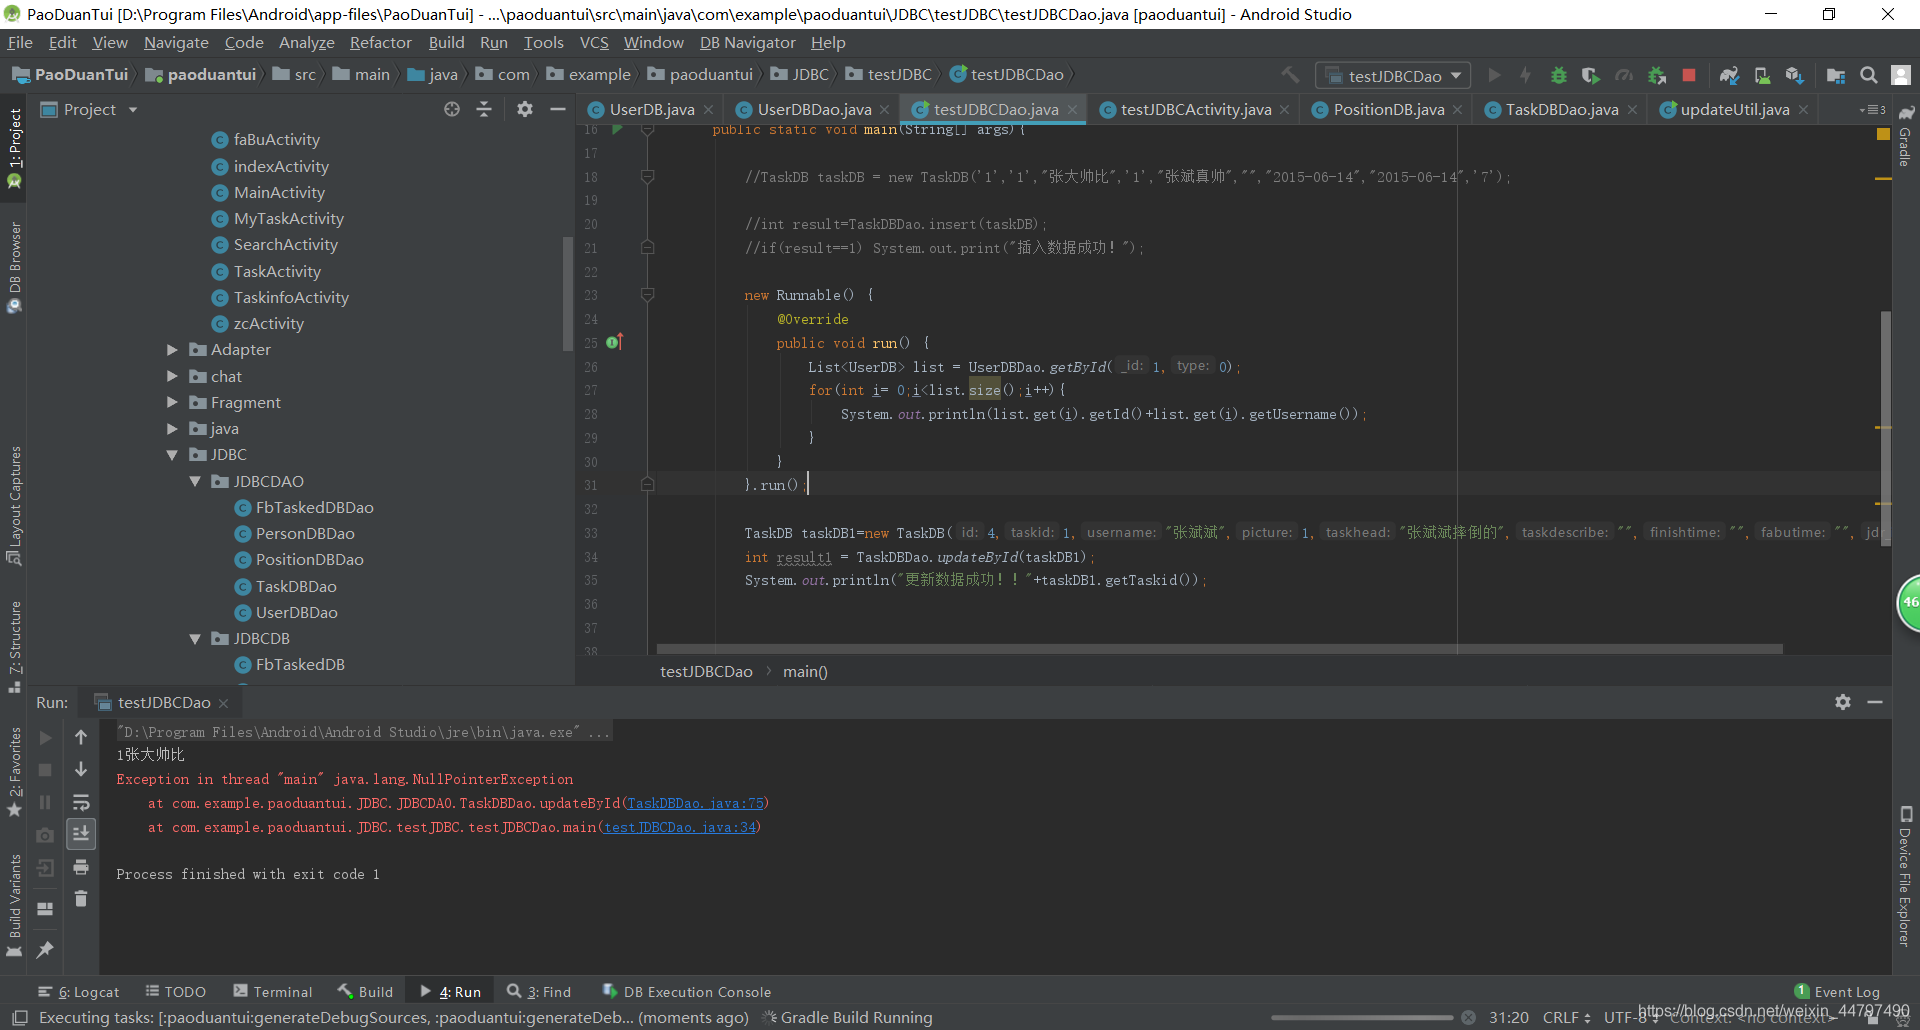Viewport: 1920px width, 1030px height.
Task: Switch to testJDBCActivity.java tab
Action: [1194, 110]
